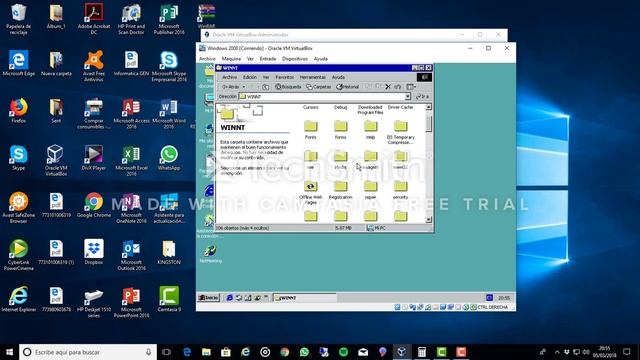
Task: Click Explorer scrollbar down arrow
Action: tap(429, 220)
